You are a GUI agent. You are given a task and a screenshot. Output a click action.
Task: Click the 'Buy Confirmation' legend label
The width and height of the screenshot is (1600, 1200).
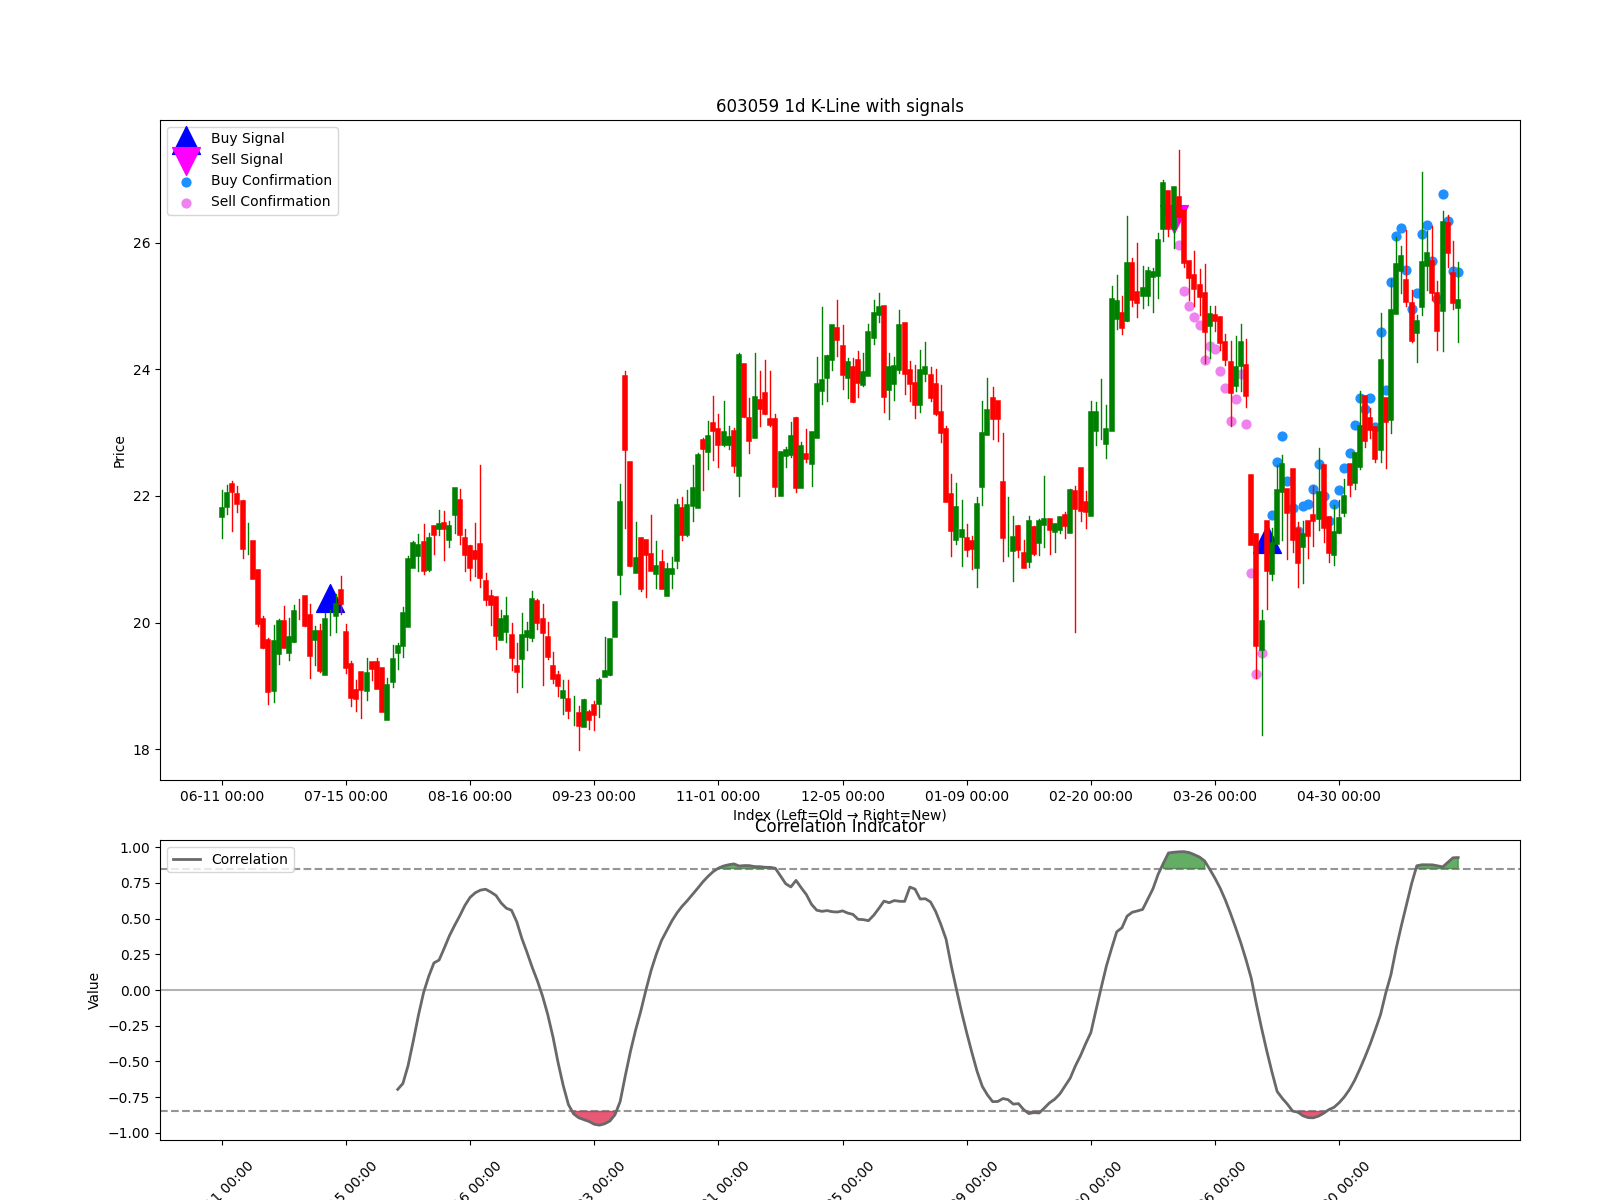271,181
